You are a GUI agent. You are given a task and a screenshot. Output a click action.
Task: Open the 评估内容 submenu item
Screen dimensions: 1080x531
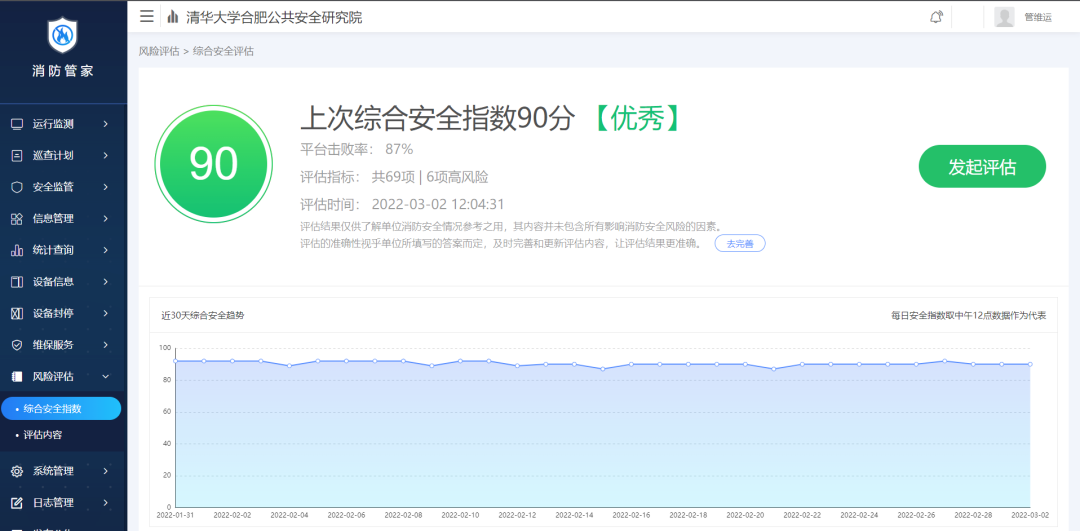click(44, 435)
